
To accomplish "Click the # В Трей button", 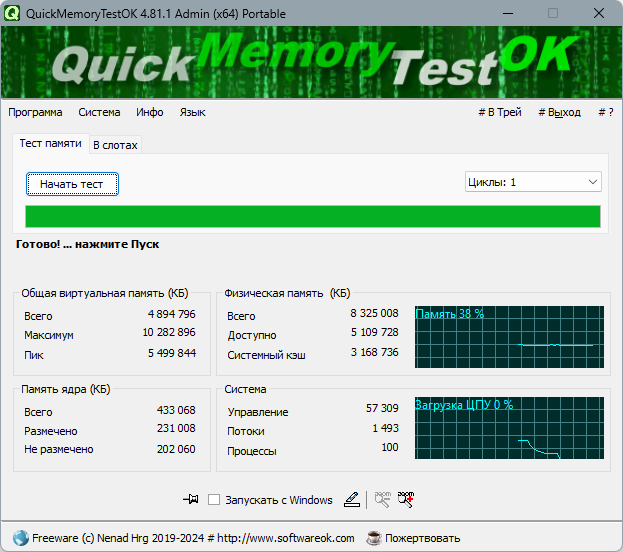I will pyautogui.click(x=500, y=112).
